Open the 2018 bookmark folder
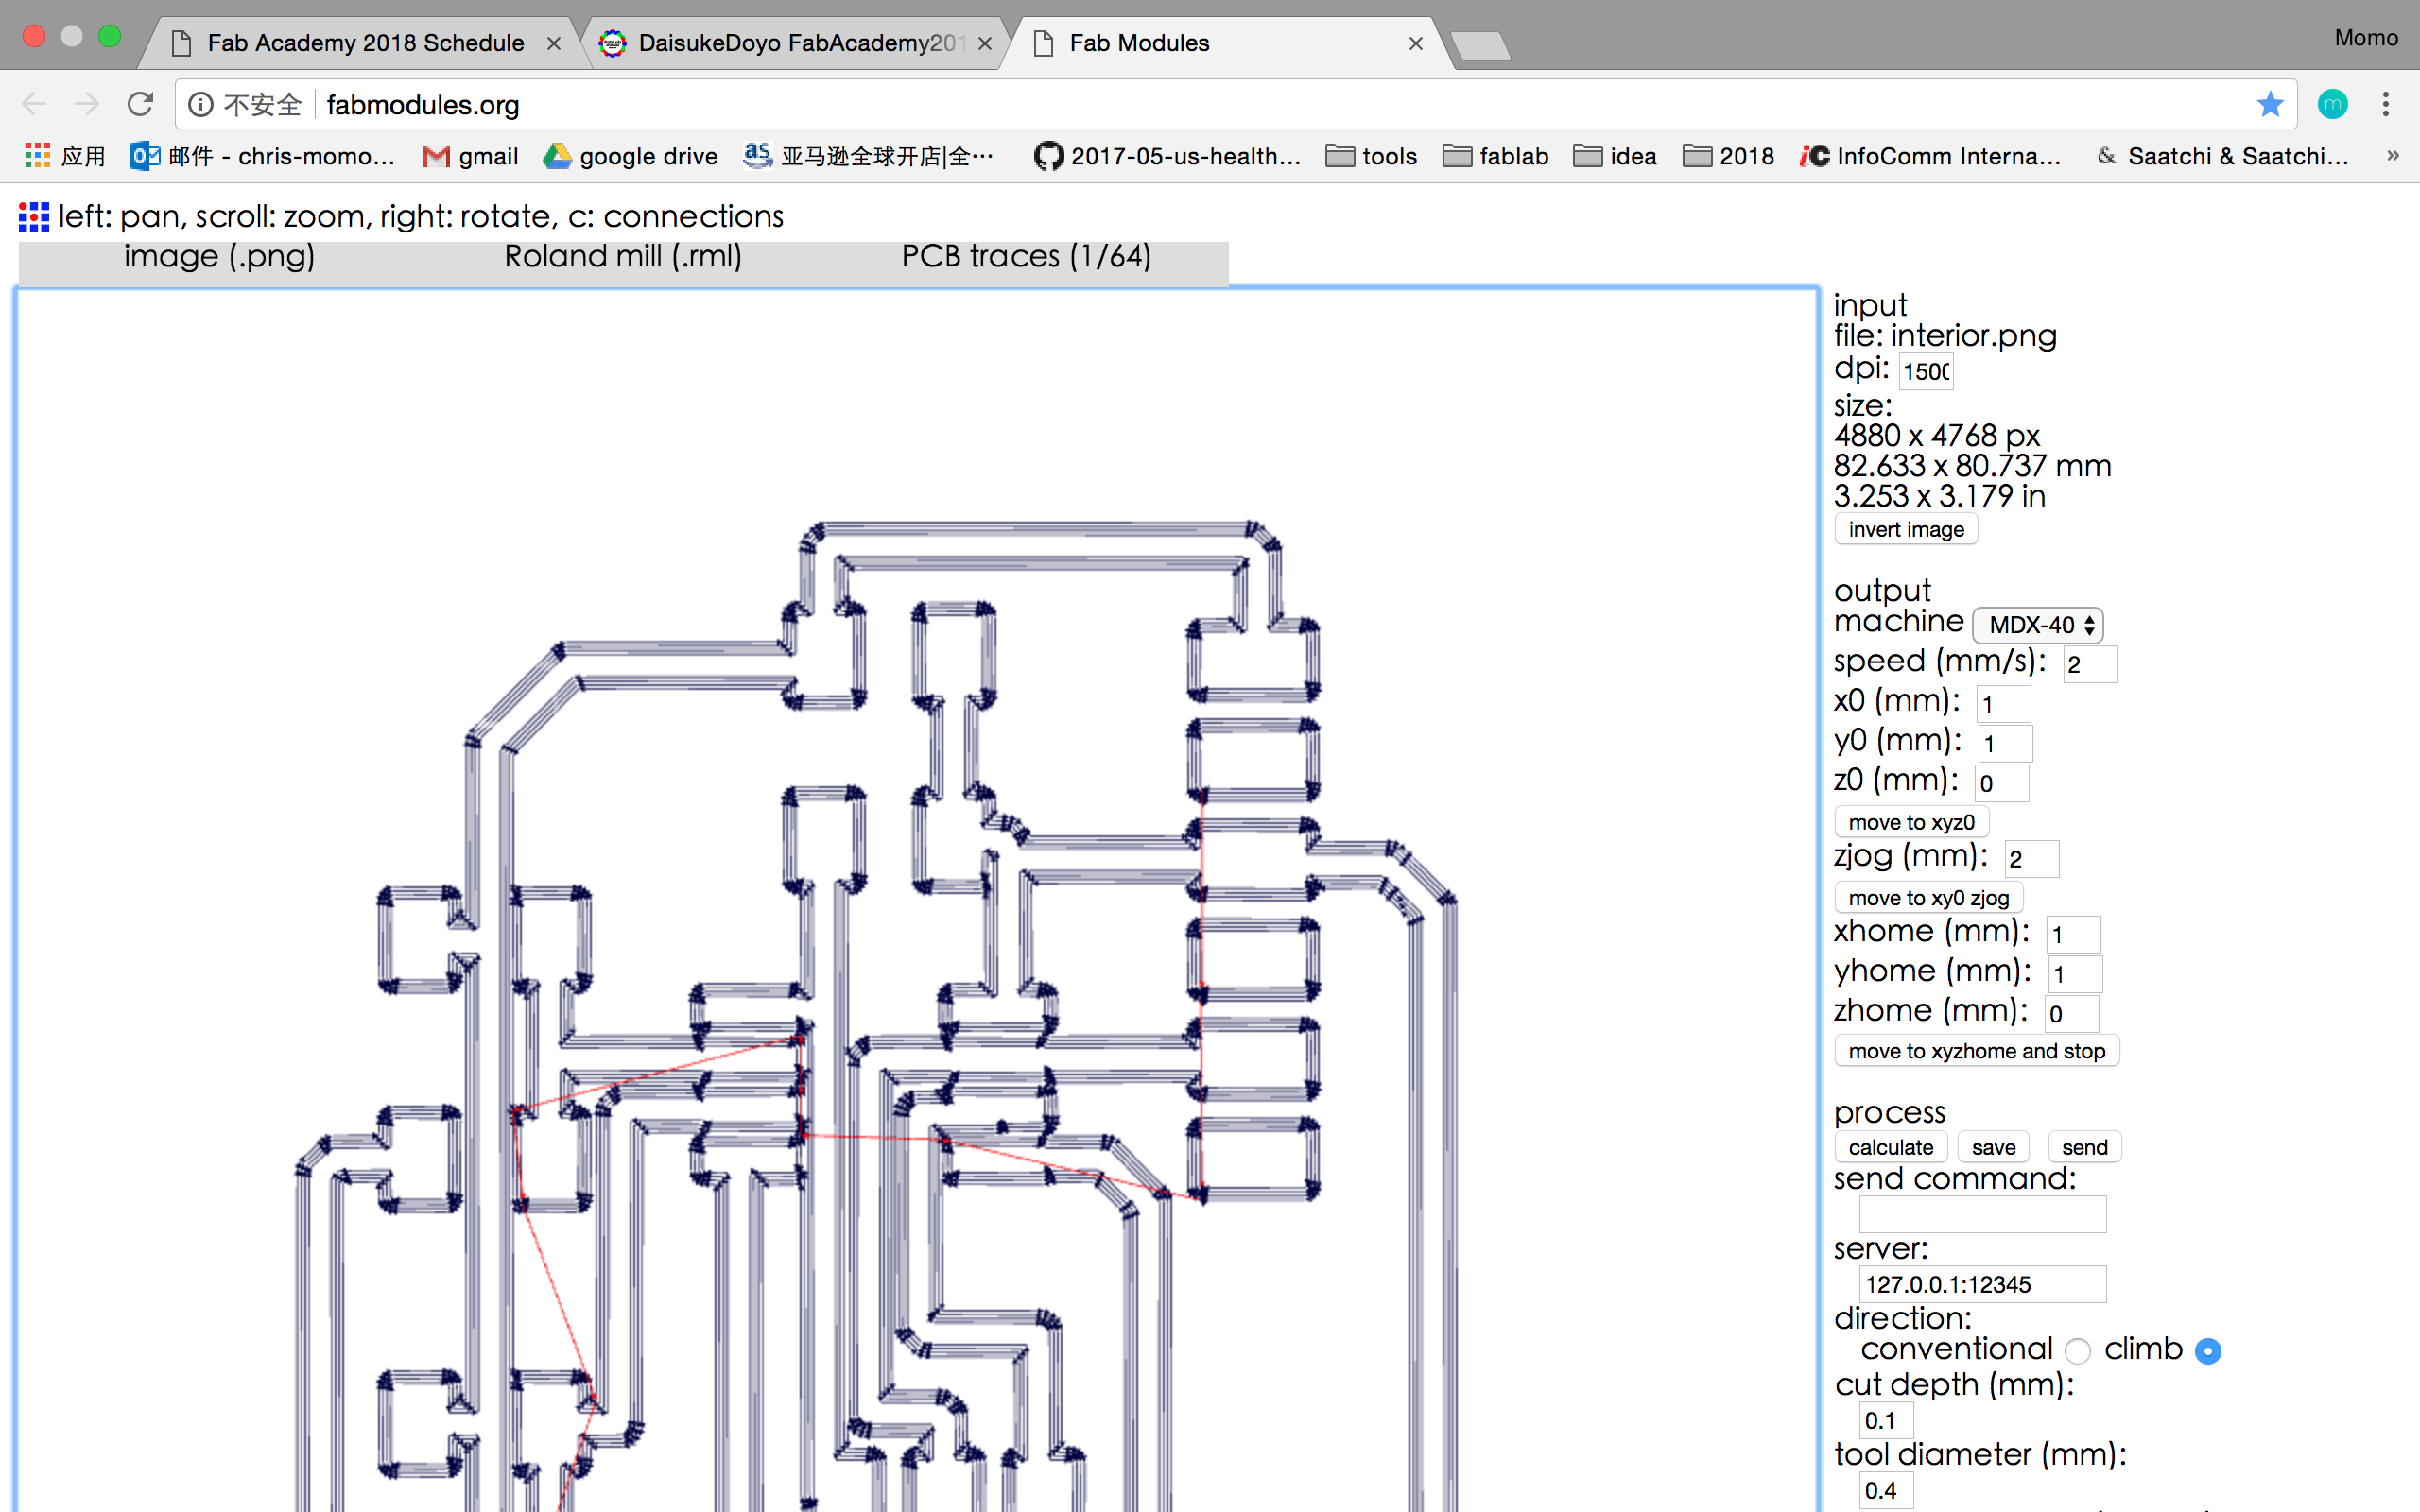 point(1728,156)
